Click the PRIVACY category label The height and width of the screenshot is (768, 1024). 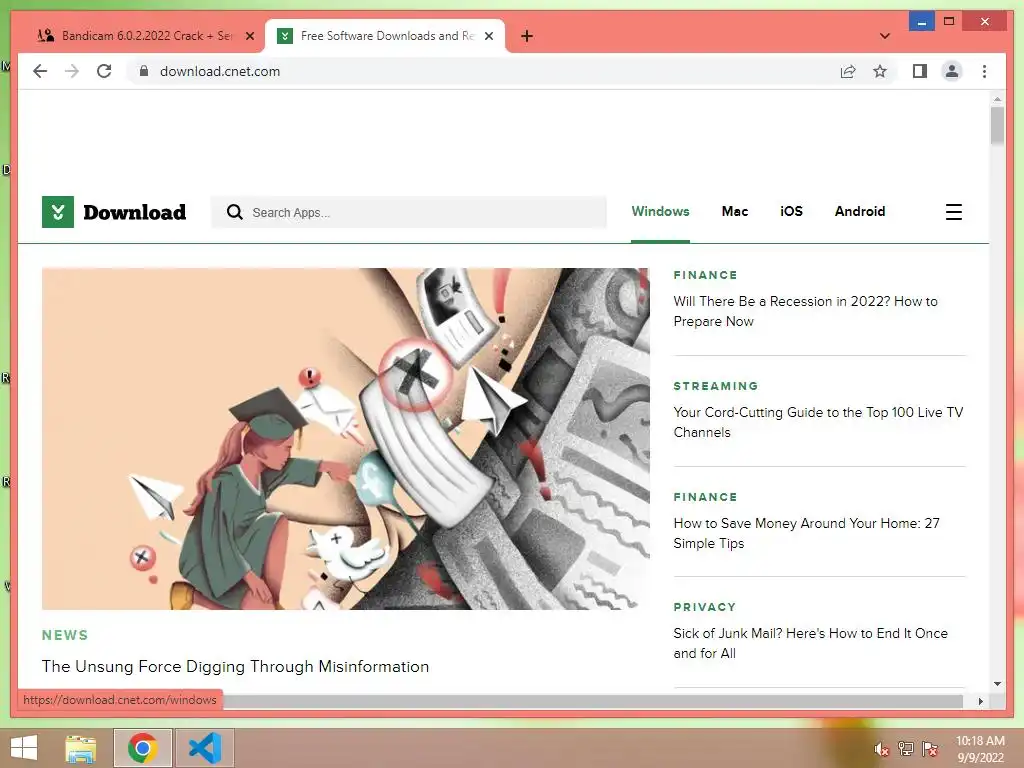[x=705, y=607]
